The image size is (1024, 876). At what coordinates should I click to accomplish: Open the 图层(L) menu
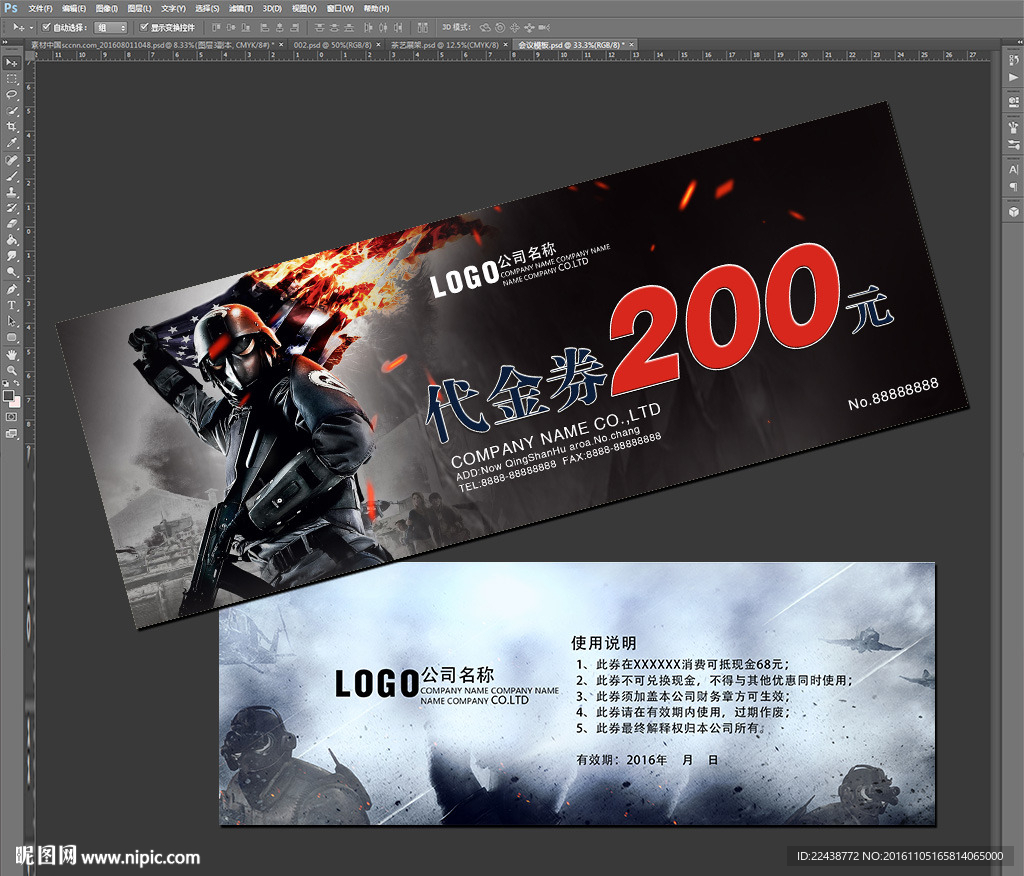(x=139, y=8)
